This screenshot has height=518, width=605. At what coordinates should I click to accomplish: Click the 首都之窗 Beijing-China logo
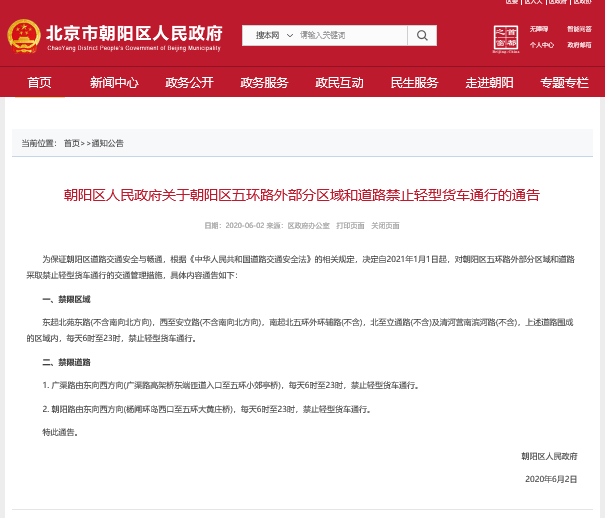pyautogui.click(x=508, y=37)
